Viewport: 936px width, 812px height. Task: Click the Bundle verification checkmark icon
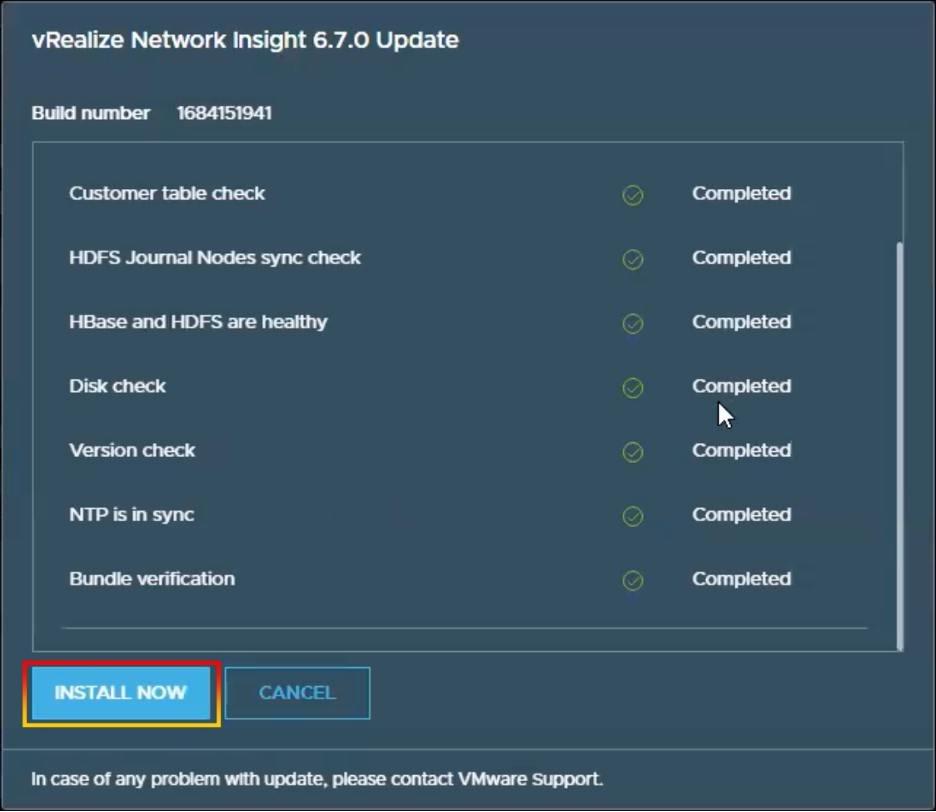point(632,580)
